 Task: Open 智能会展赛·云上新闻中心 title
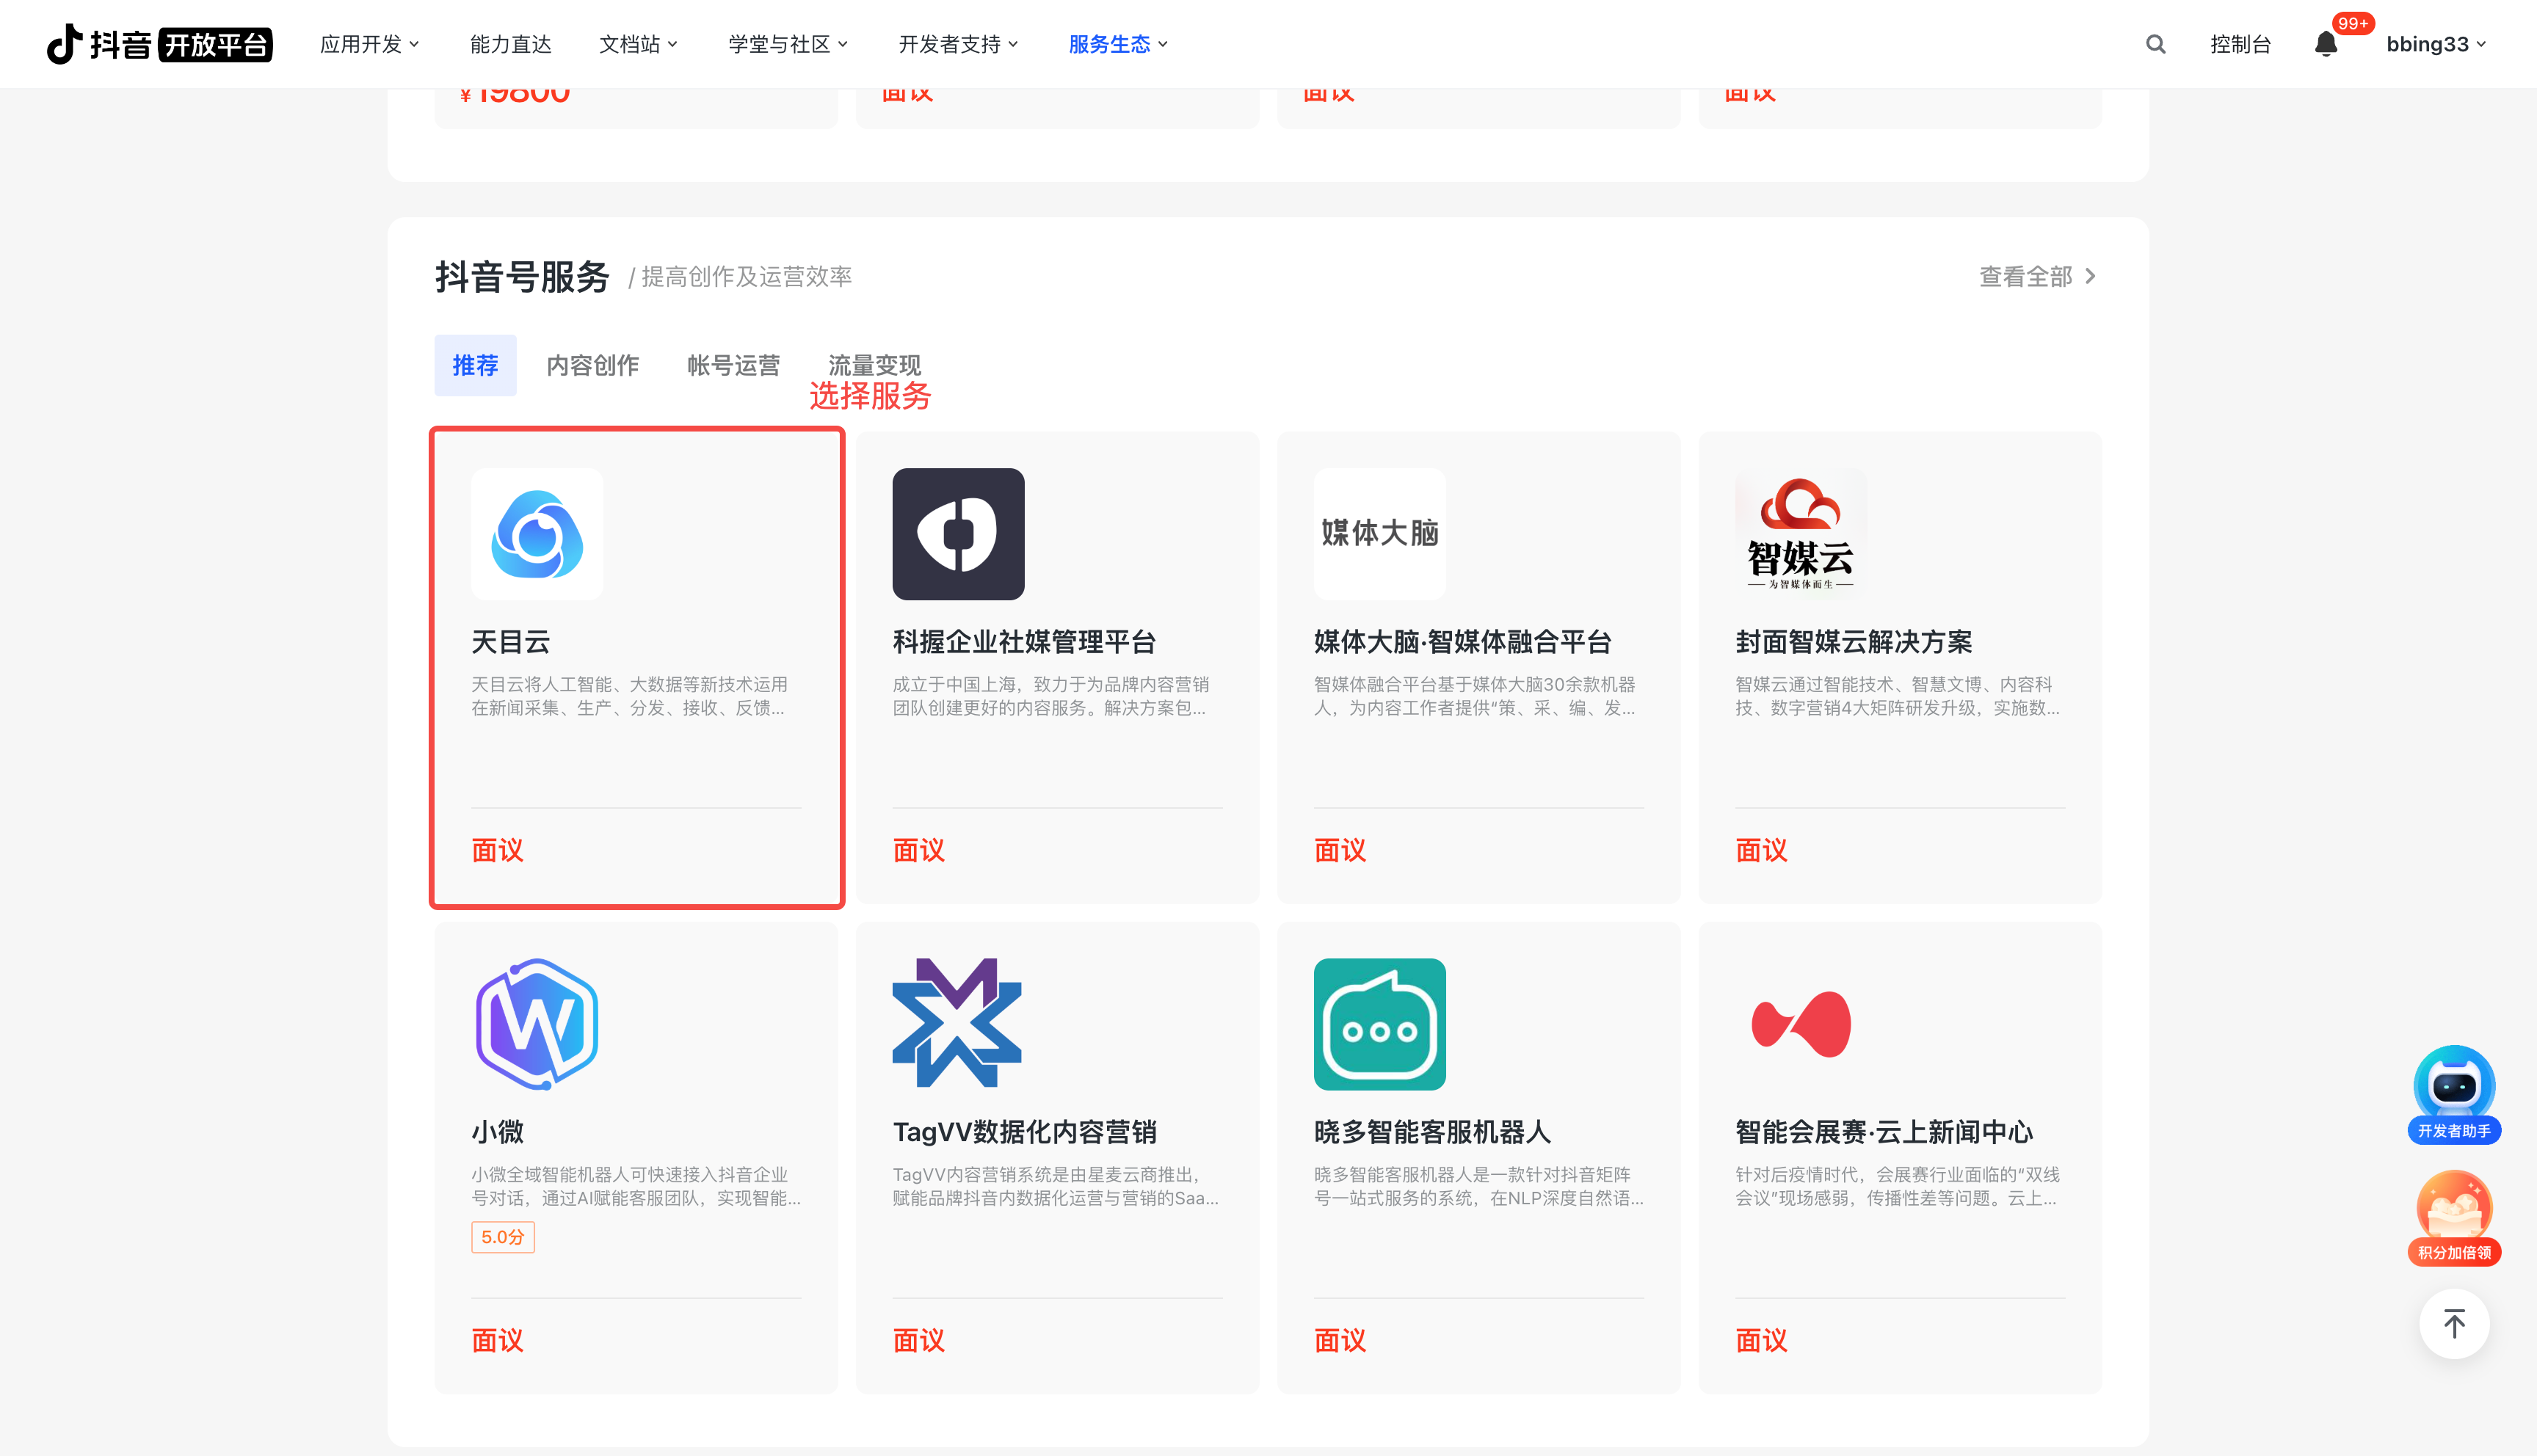(1884, 1132)
